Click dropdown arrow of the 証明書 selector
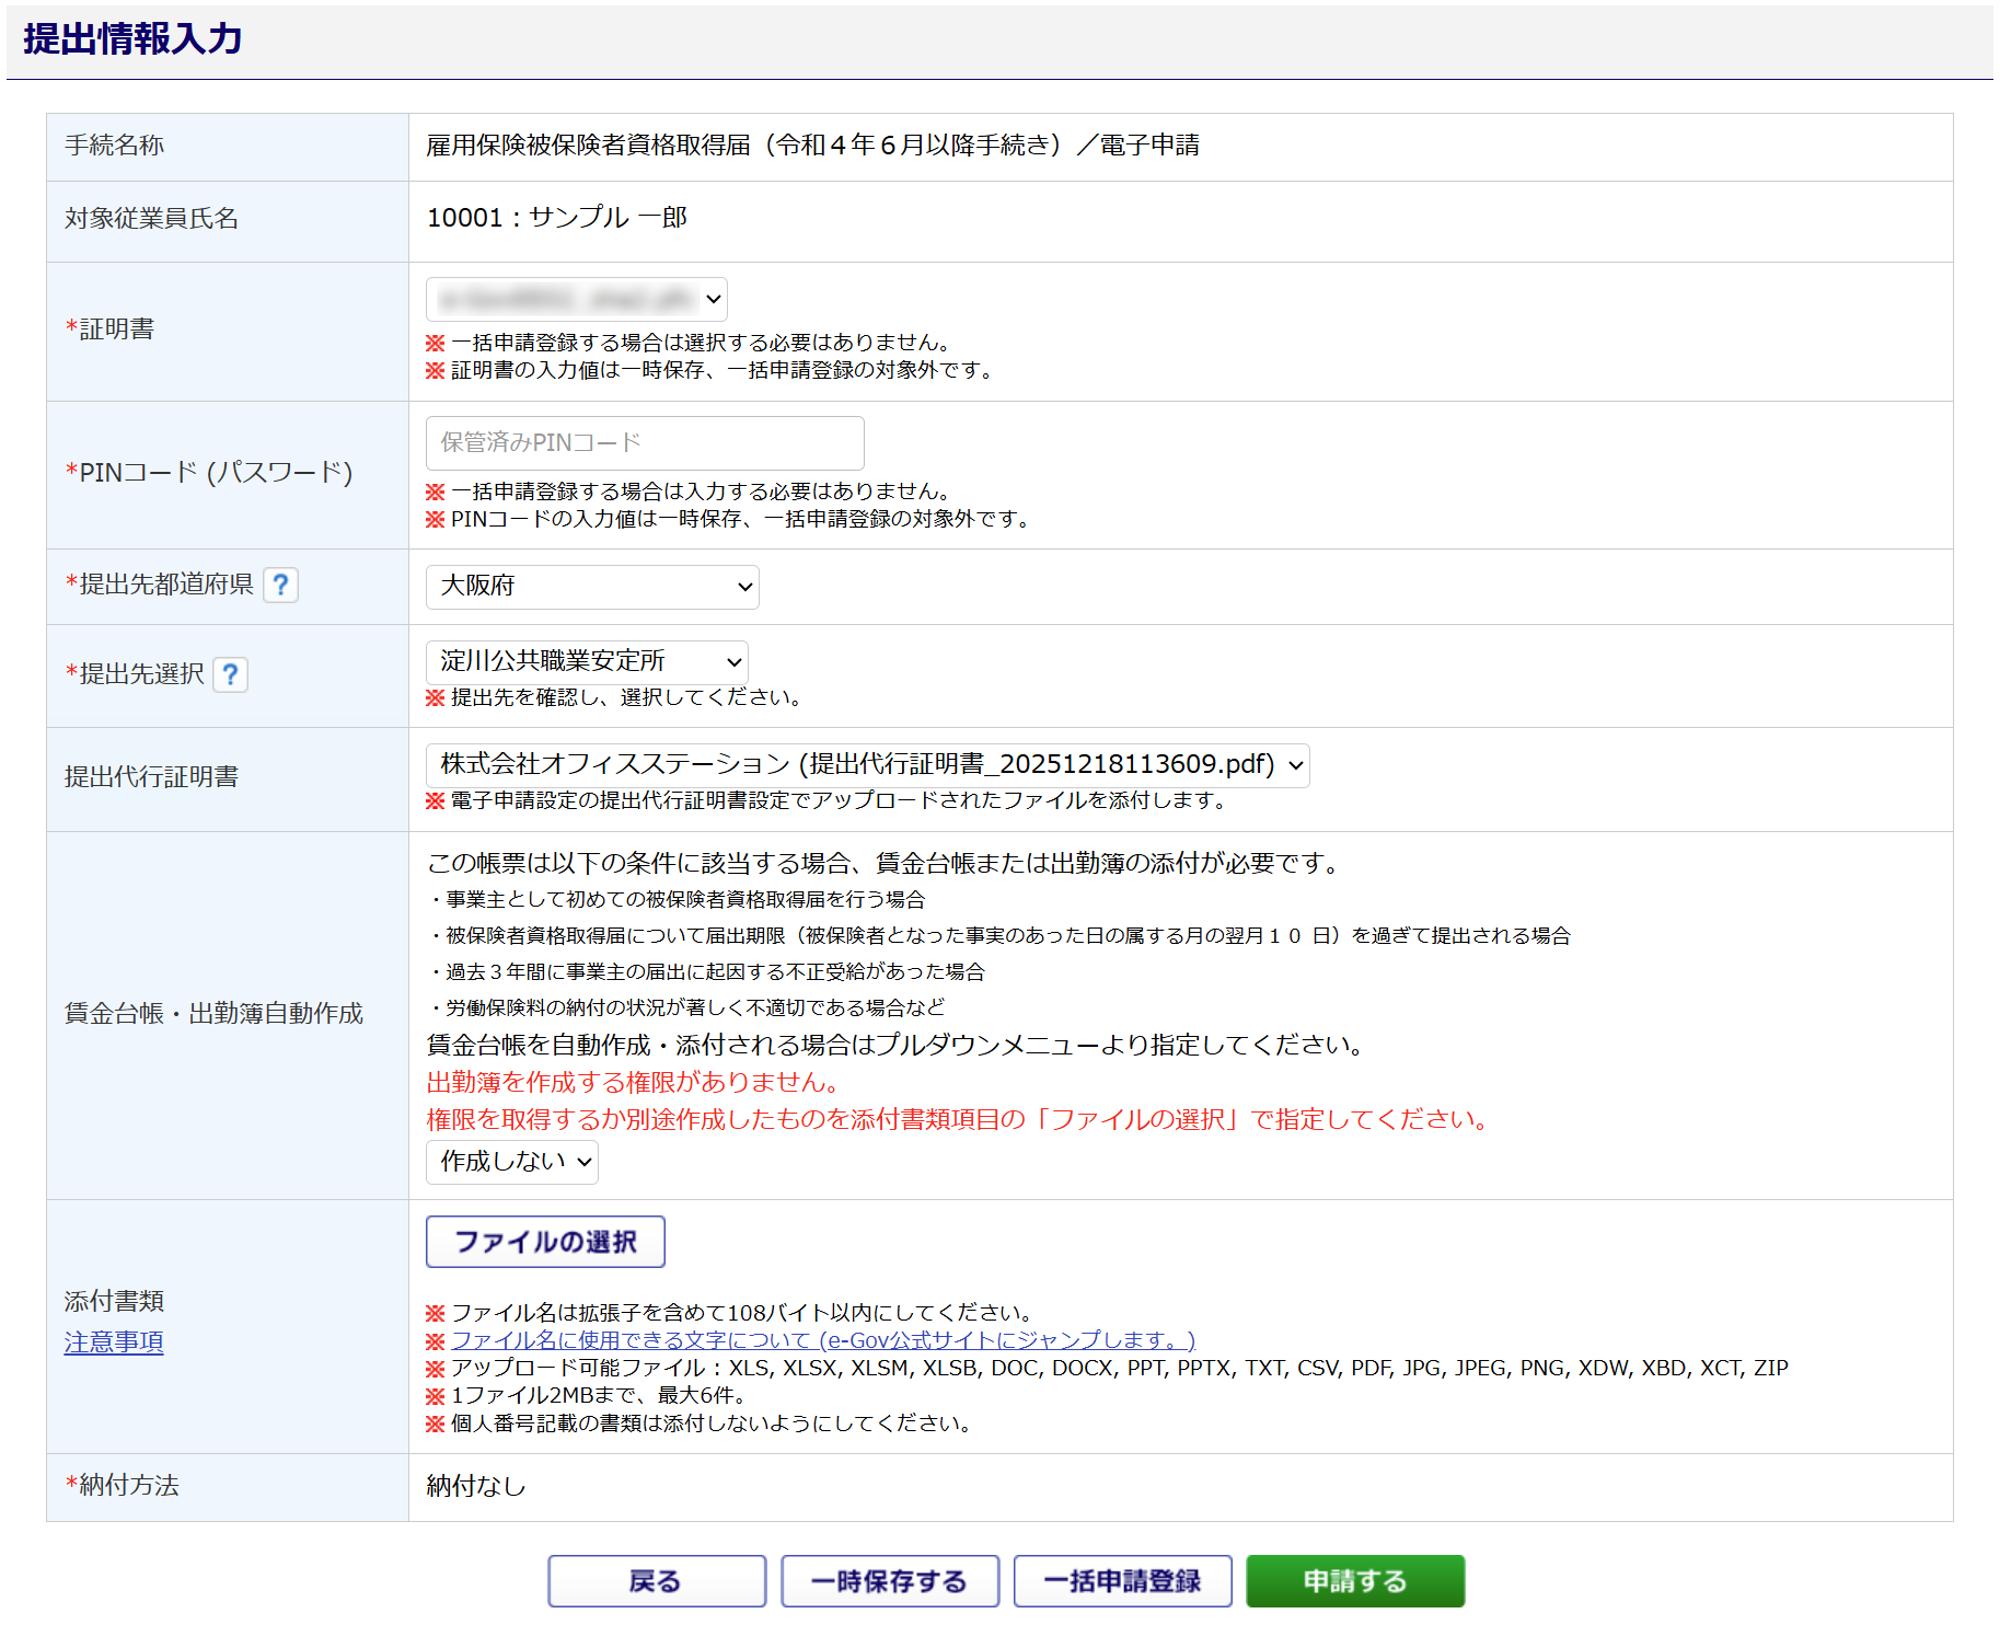This screenshot has height=1635, width=2000. click(713, 299)
